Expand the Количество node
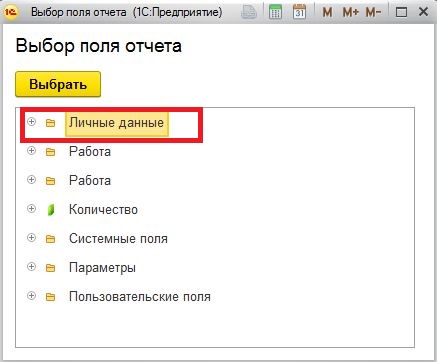The image size is (437, 362). tap(31, 209)
